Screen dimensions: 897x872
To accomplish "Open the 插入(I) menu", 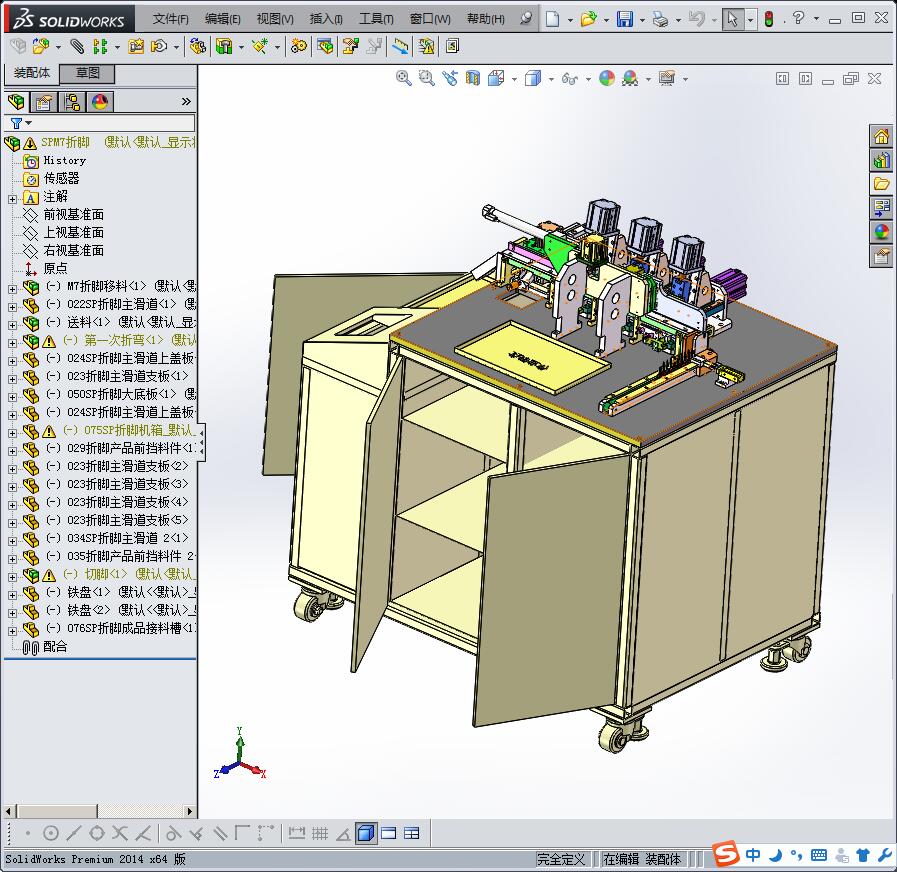I will point(326,19).
